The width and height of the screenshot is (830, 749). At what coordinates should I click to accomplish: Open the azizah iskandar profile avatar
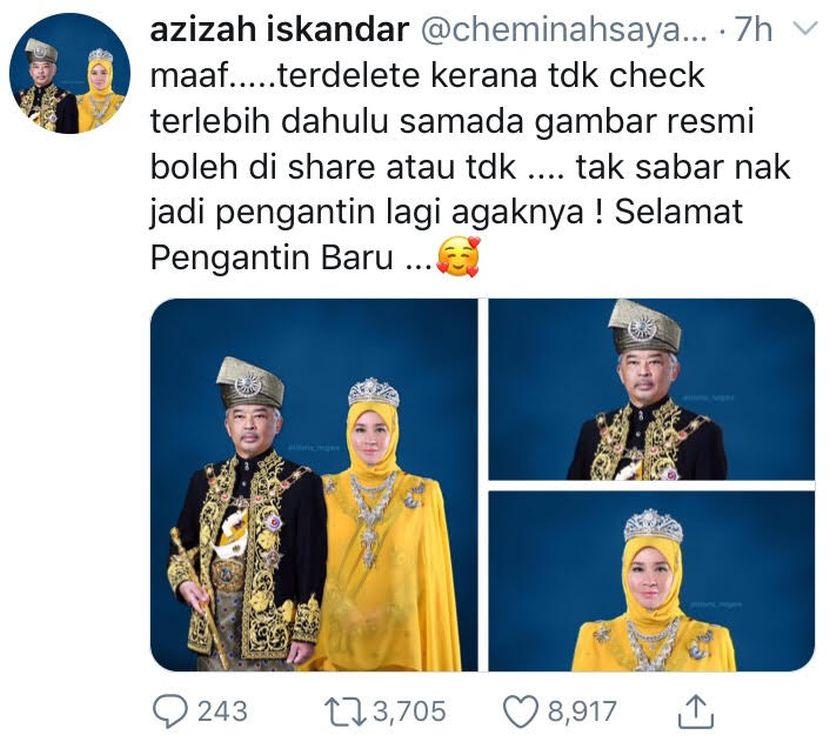point(70,73)
